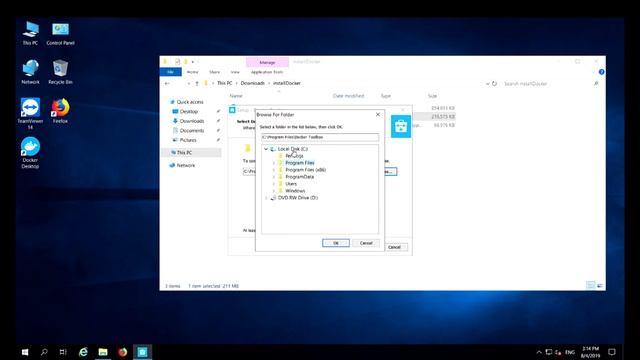Launch Docker Desktop shortcut
Image resolution: width=640 pixels, height=360 pixels.
(30, 152)
